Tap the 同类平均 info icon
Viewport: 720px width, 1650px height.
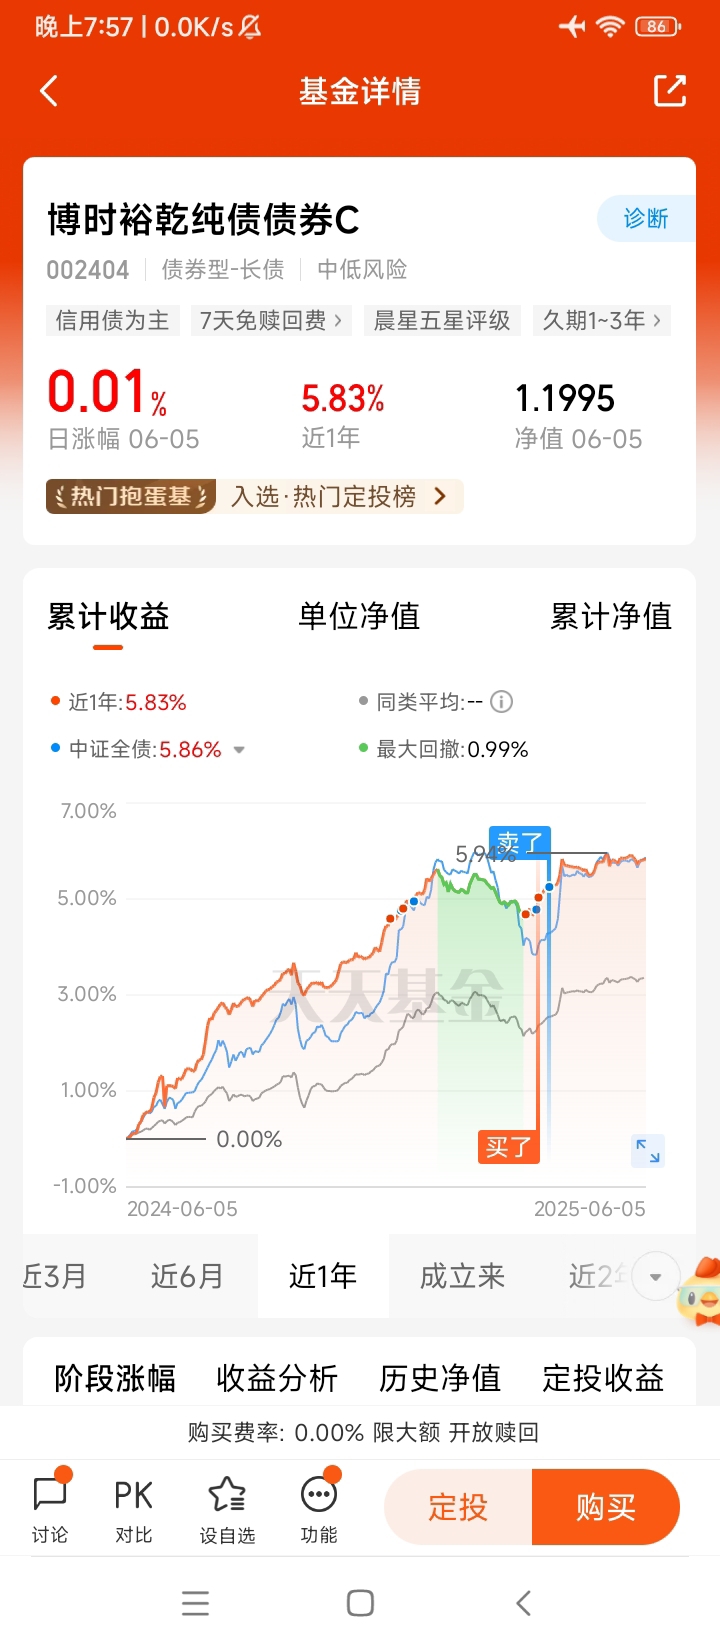click(502, 702)
